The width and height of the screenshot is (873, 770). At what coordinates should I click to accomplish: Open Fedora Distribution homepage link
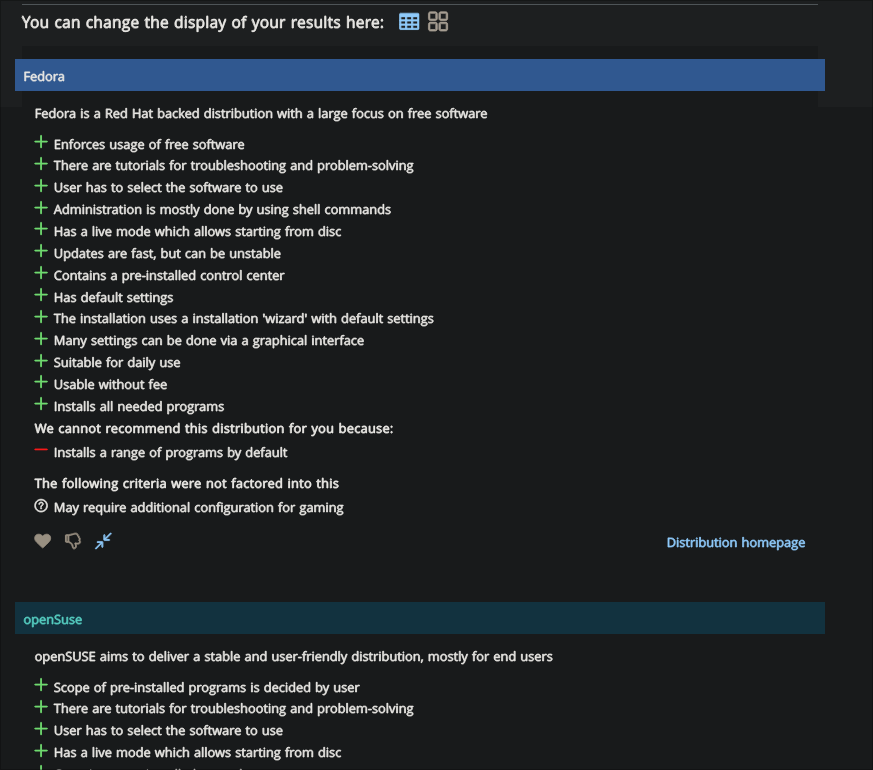pyautogui.click(x=735, y=542)
